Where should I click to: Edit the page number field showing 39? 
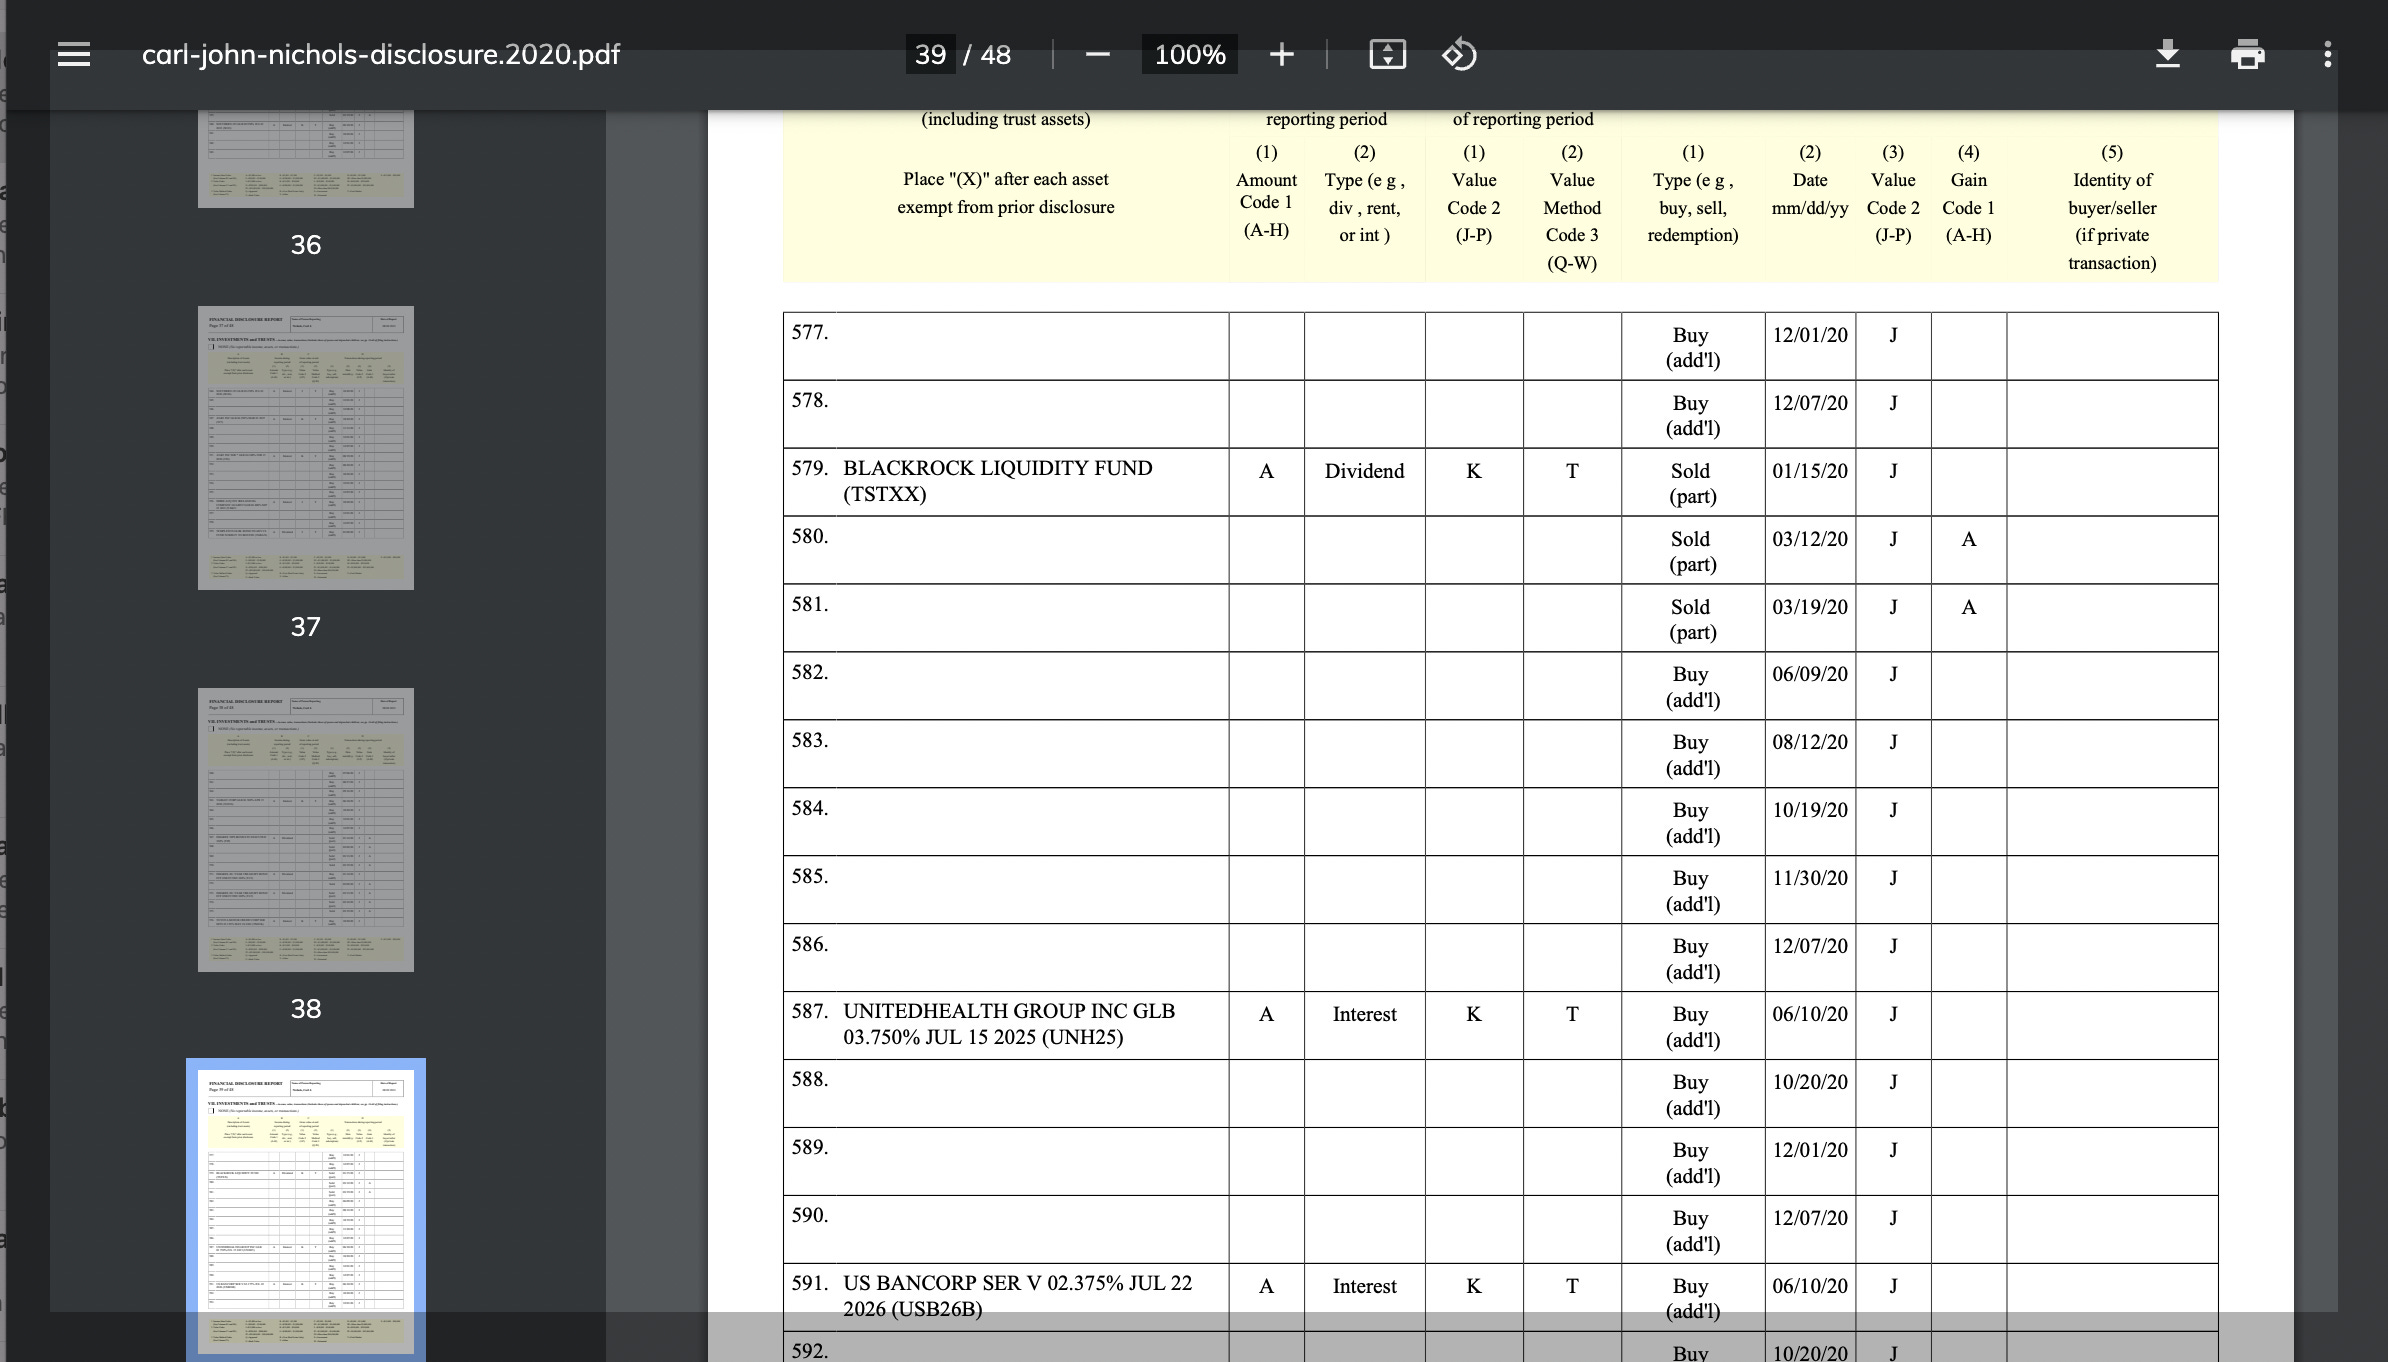click(930, 54)
